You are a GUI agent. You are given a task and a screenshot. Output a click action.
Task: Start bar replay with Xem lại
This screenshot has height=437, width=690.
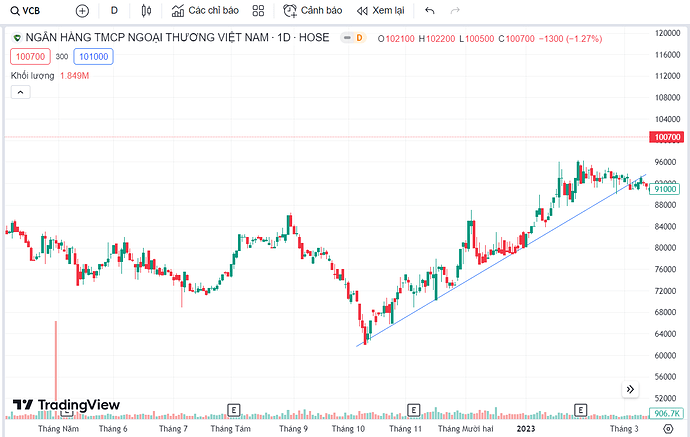[381, 11]
